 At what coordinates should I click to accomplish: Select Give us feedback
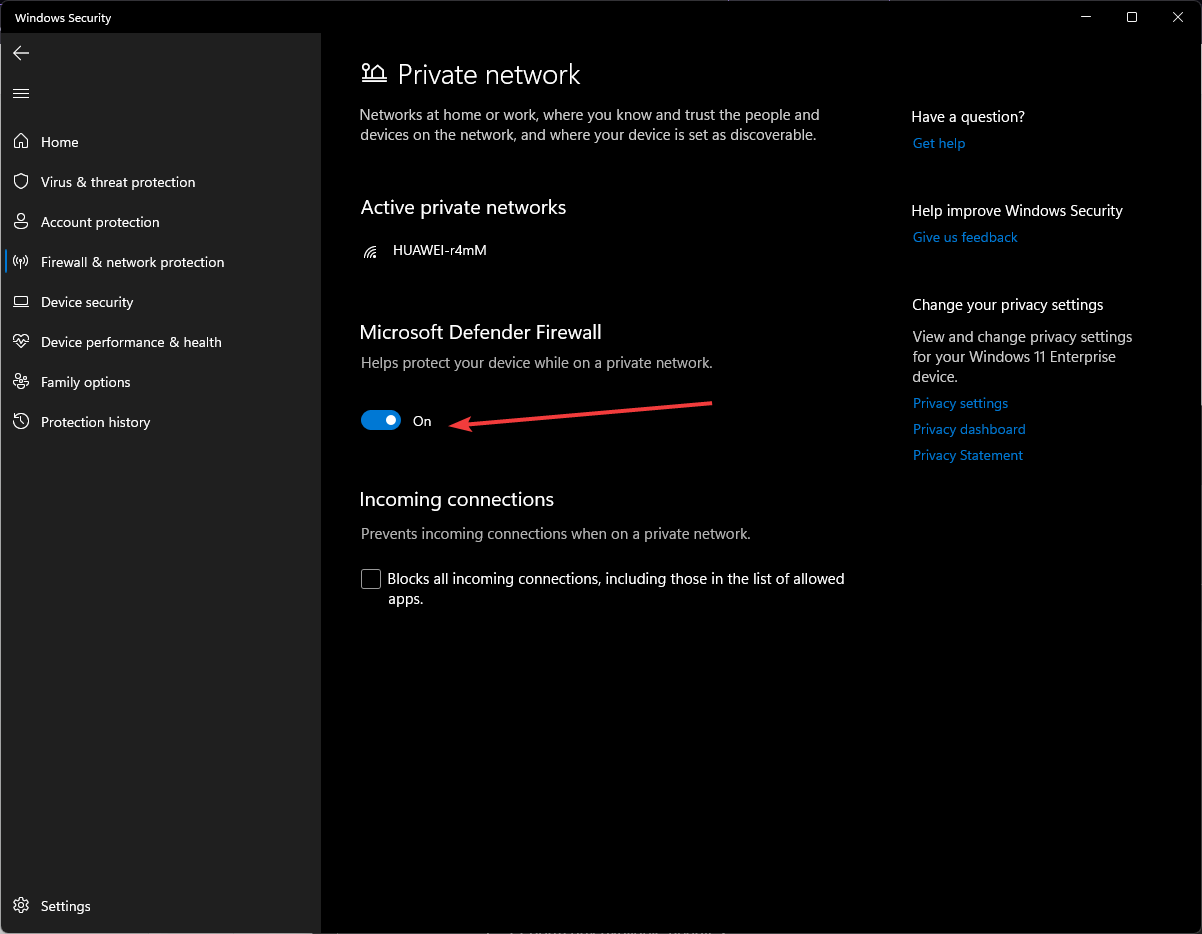pyautogui.click(x=964, y=236)
